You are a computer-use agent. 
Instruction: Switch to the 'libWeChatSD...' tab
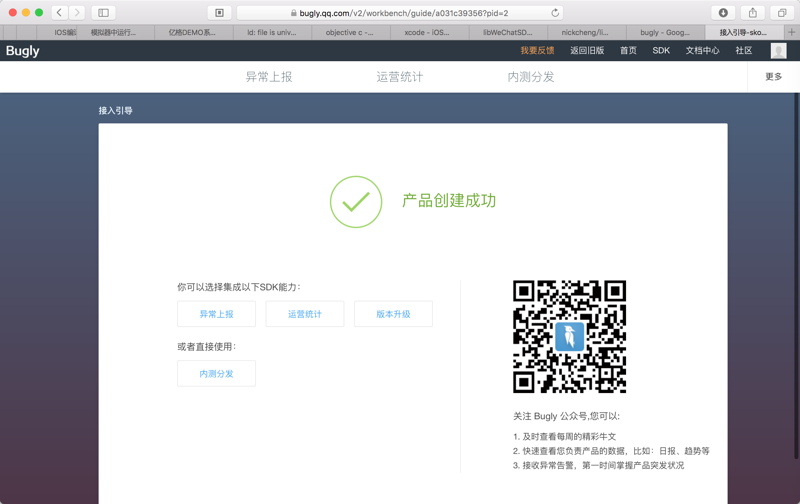(x=507, y=32)
